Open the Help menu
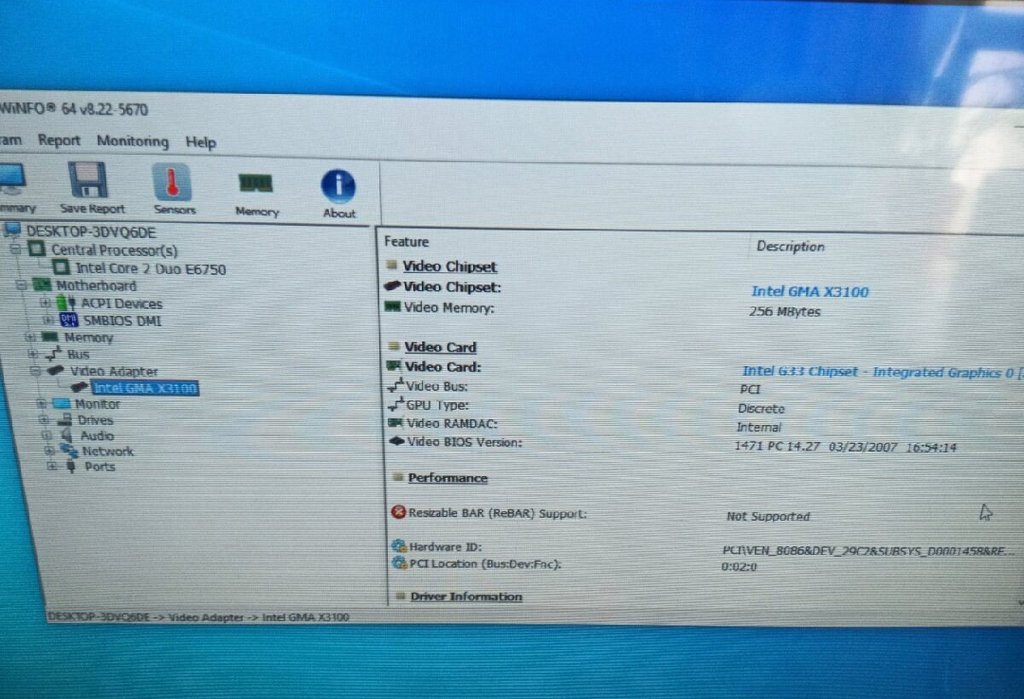 [200, 142]
